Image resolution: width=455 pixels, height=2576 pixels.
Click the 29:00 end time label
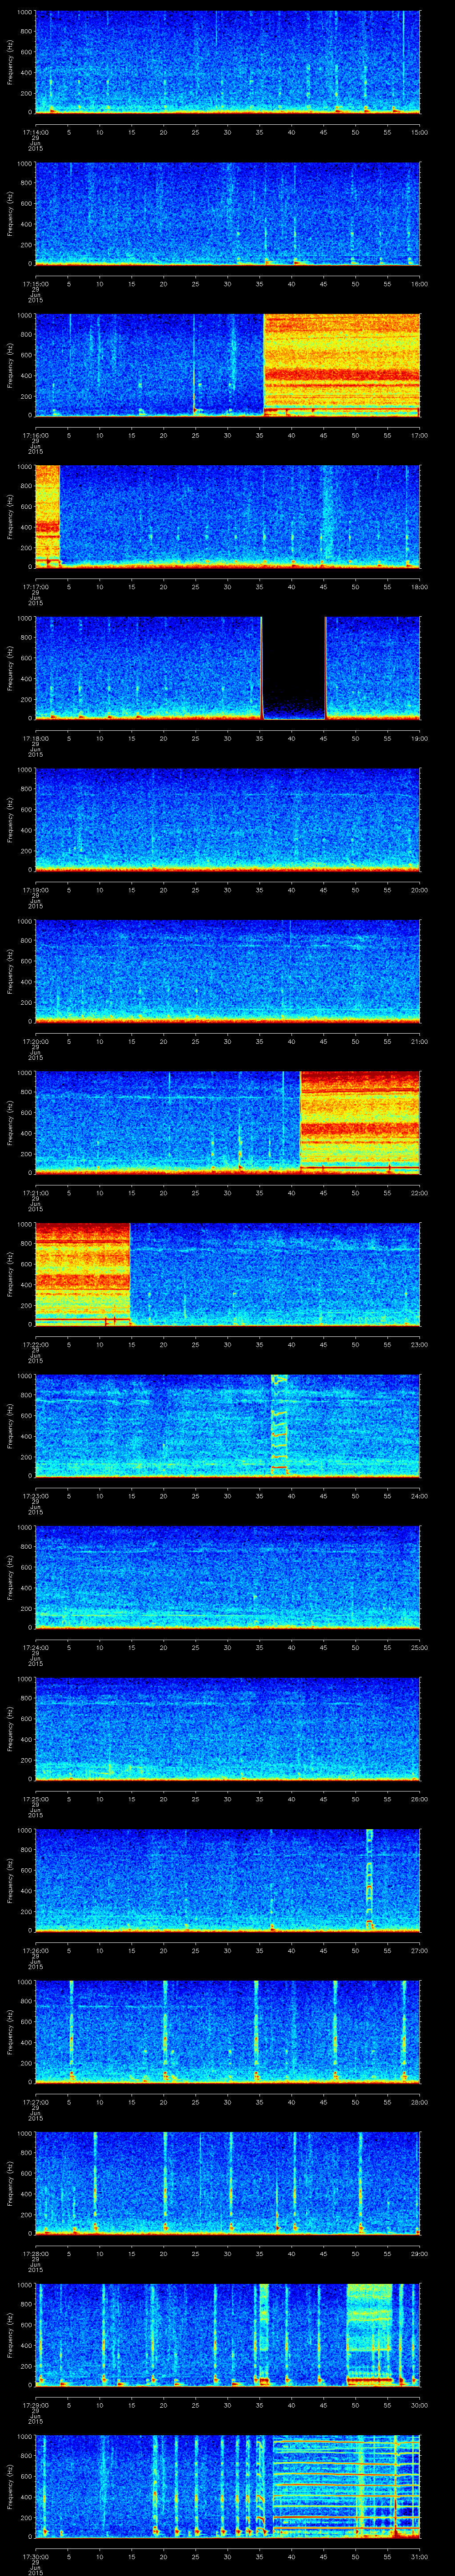pyautogui.click(x=419, y=2254)
